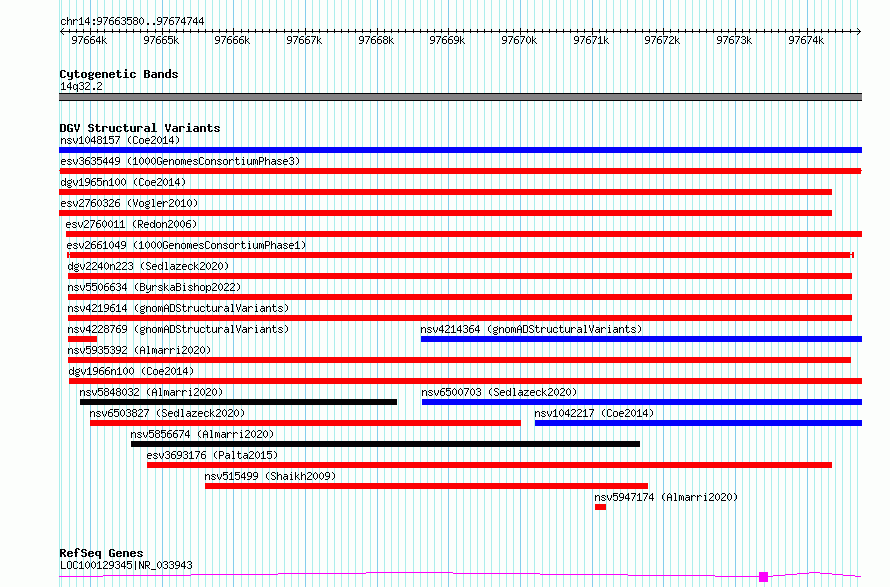Click nsv4228769 (gnomADStructuralVariants) label

(x=178, y=329)
